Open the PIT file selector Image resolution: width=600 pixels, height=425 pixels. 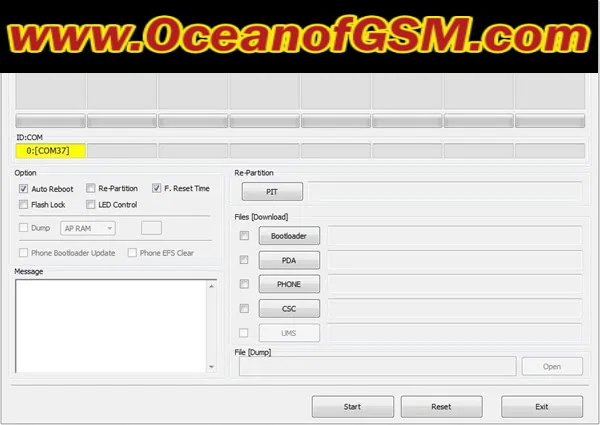click(x=270, y=191)
